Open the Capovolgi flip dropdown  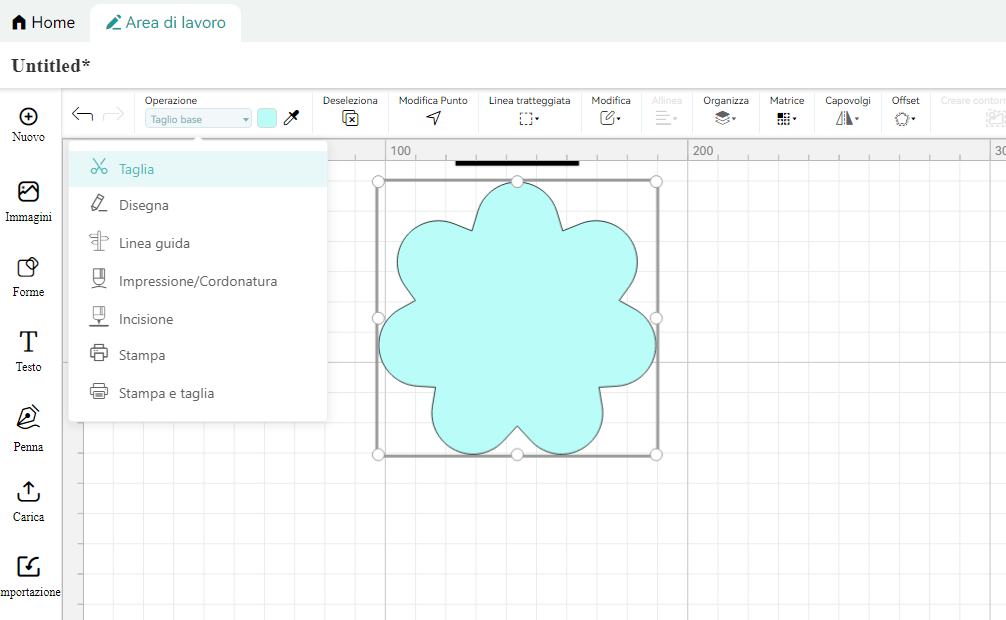point(847,118)
